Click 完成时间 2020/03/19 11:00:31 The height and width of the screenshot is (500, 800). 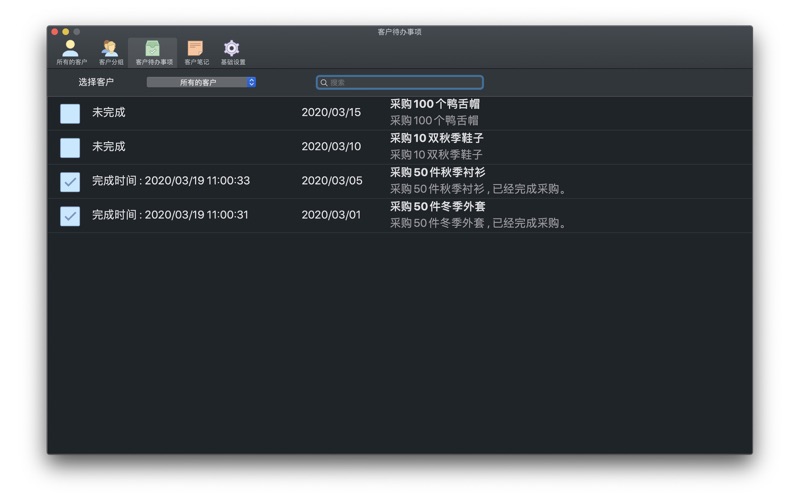[170, 215]
